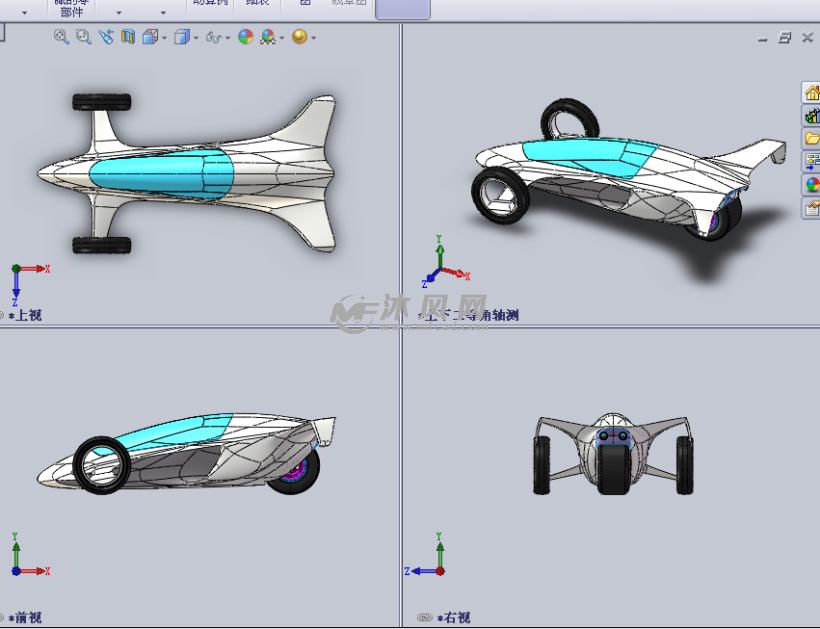Viewport: 820px width, 629px height.
Task: Open the Design Library task pane tab
Action: 811,115
